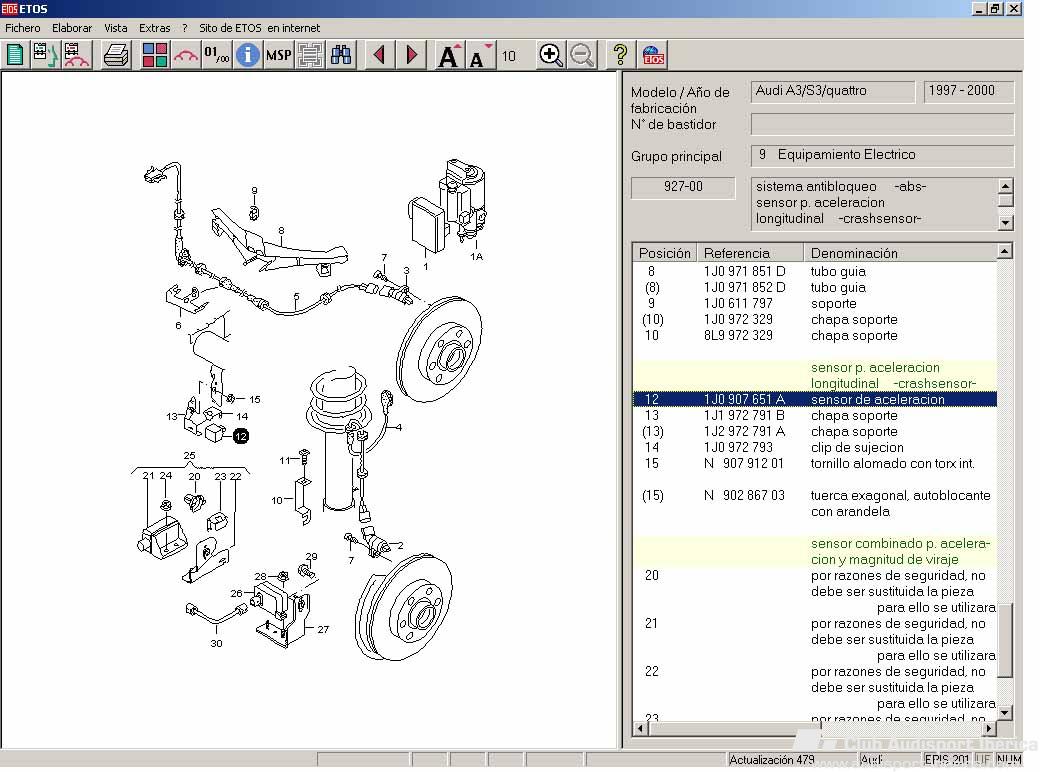Click the 'Referencia' column header
This screenshot has width=1040, height=772.
coord(750,253)
